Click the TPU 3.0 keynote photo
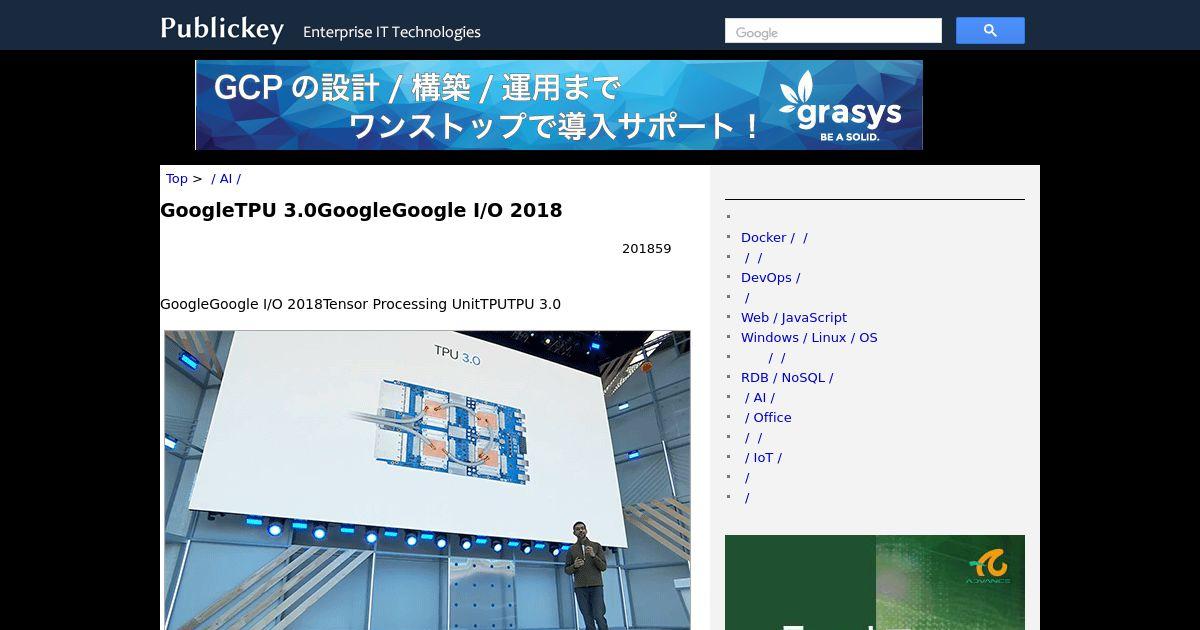1200x630 pixels. point(427,480)
